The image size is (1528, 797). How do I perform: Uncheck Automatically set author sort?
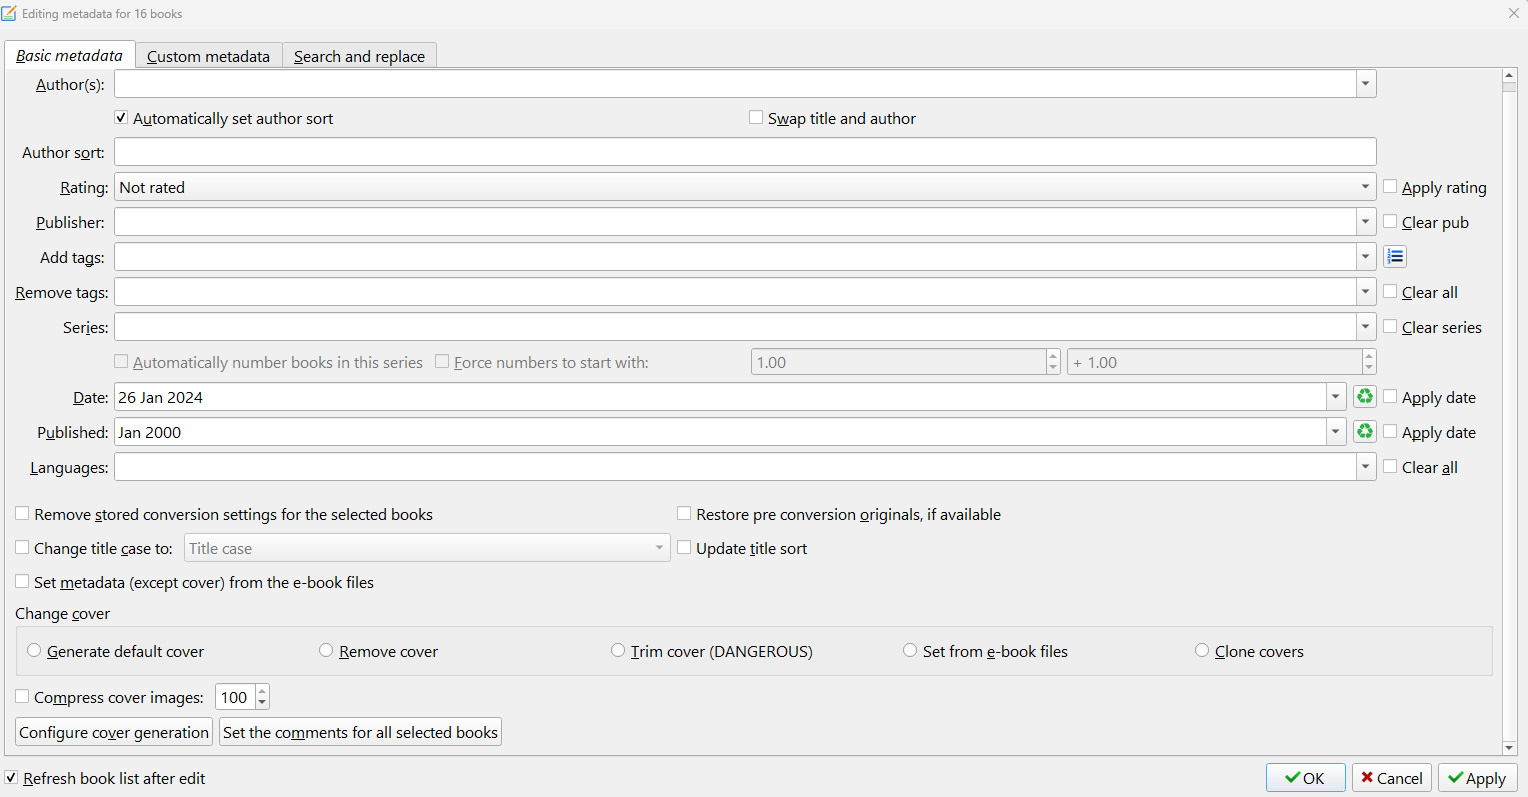(121, 118)
